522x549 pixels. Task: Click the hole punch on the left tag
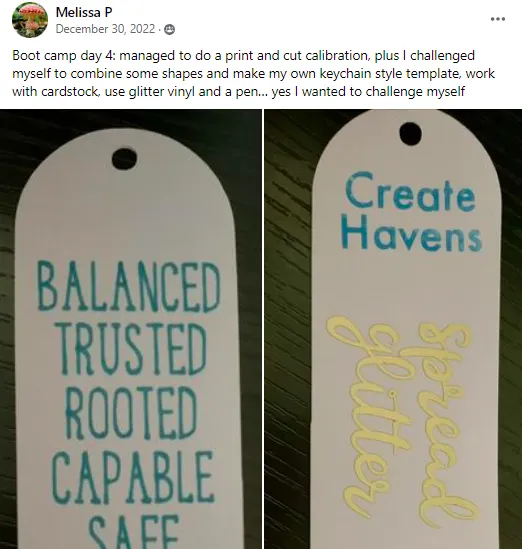pyautogui.click(x=124, y=159)
